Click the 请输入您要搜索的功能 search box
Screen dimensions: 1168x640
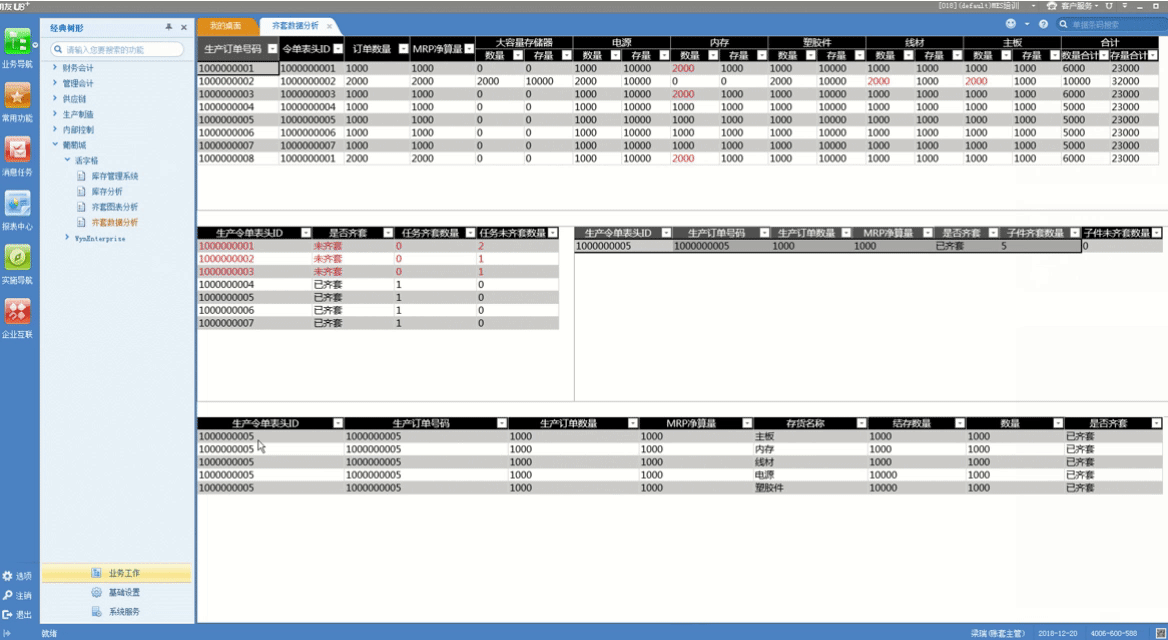click(x=117, y=49)
